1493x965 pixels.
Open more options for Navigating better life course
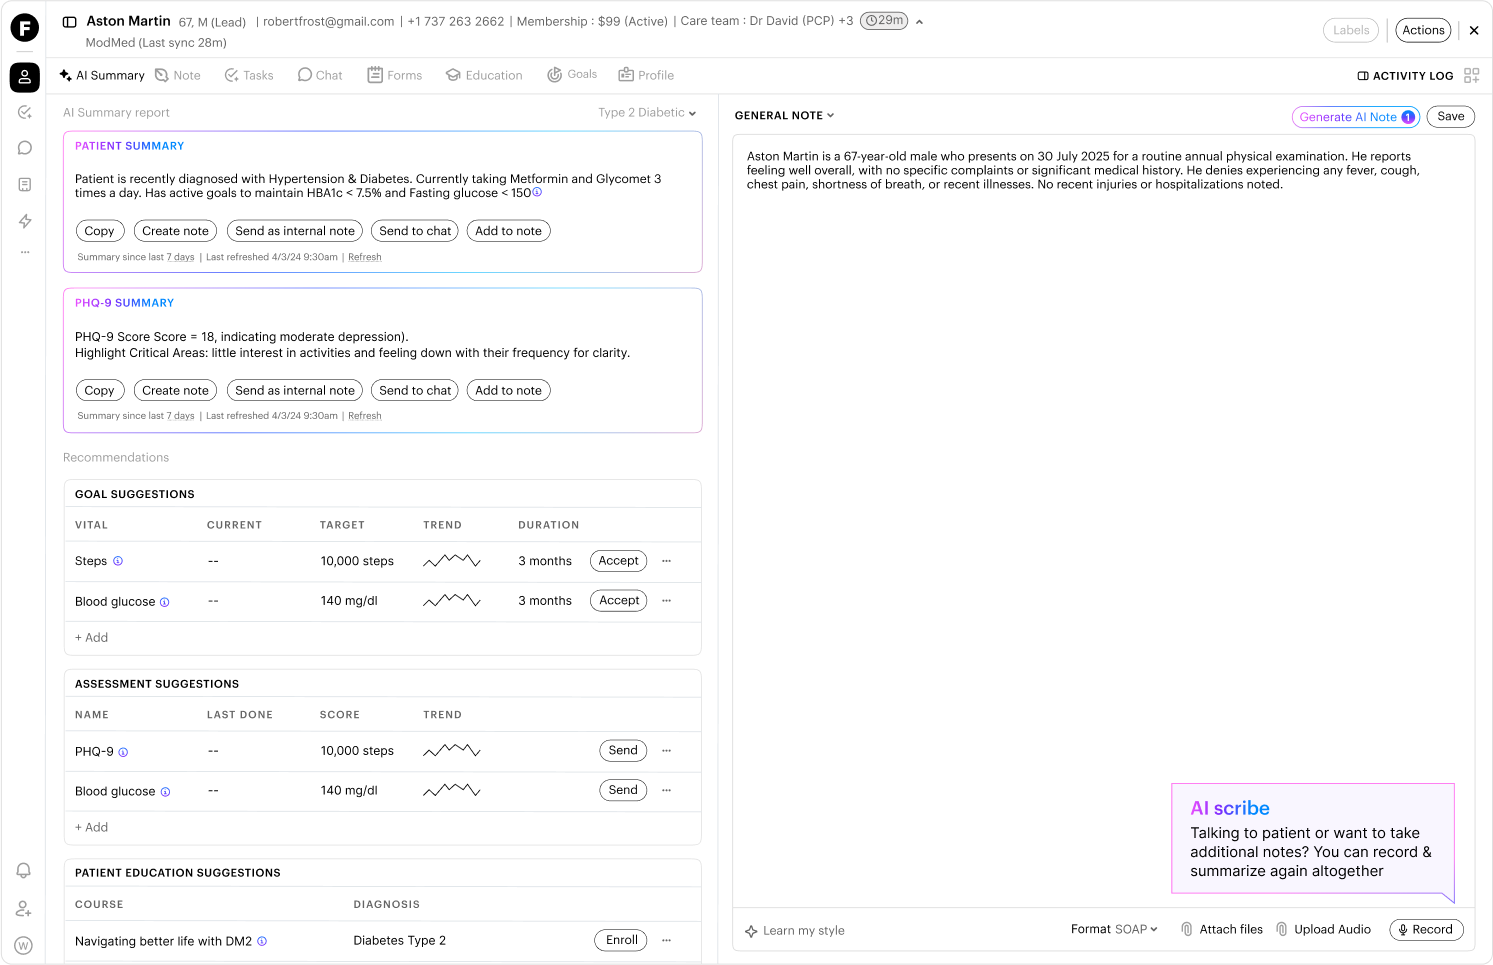tap(667, 940)
